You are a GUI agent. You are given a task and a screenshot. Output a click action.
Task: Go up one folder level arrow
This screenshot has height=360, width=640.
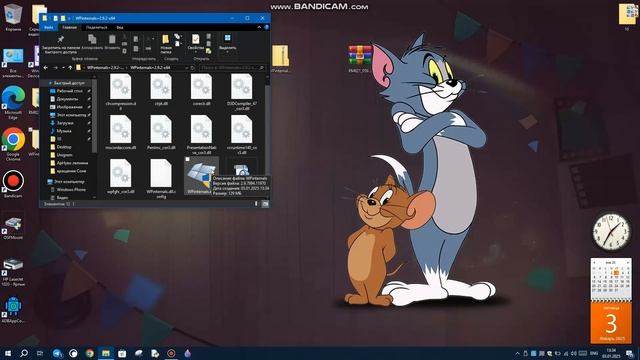(x=70, y=68)
